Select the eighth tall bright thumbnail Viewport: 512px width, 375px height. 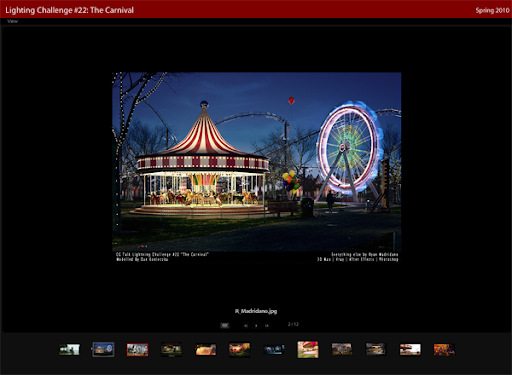tap(308, 349)
